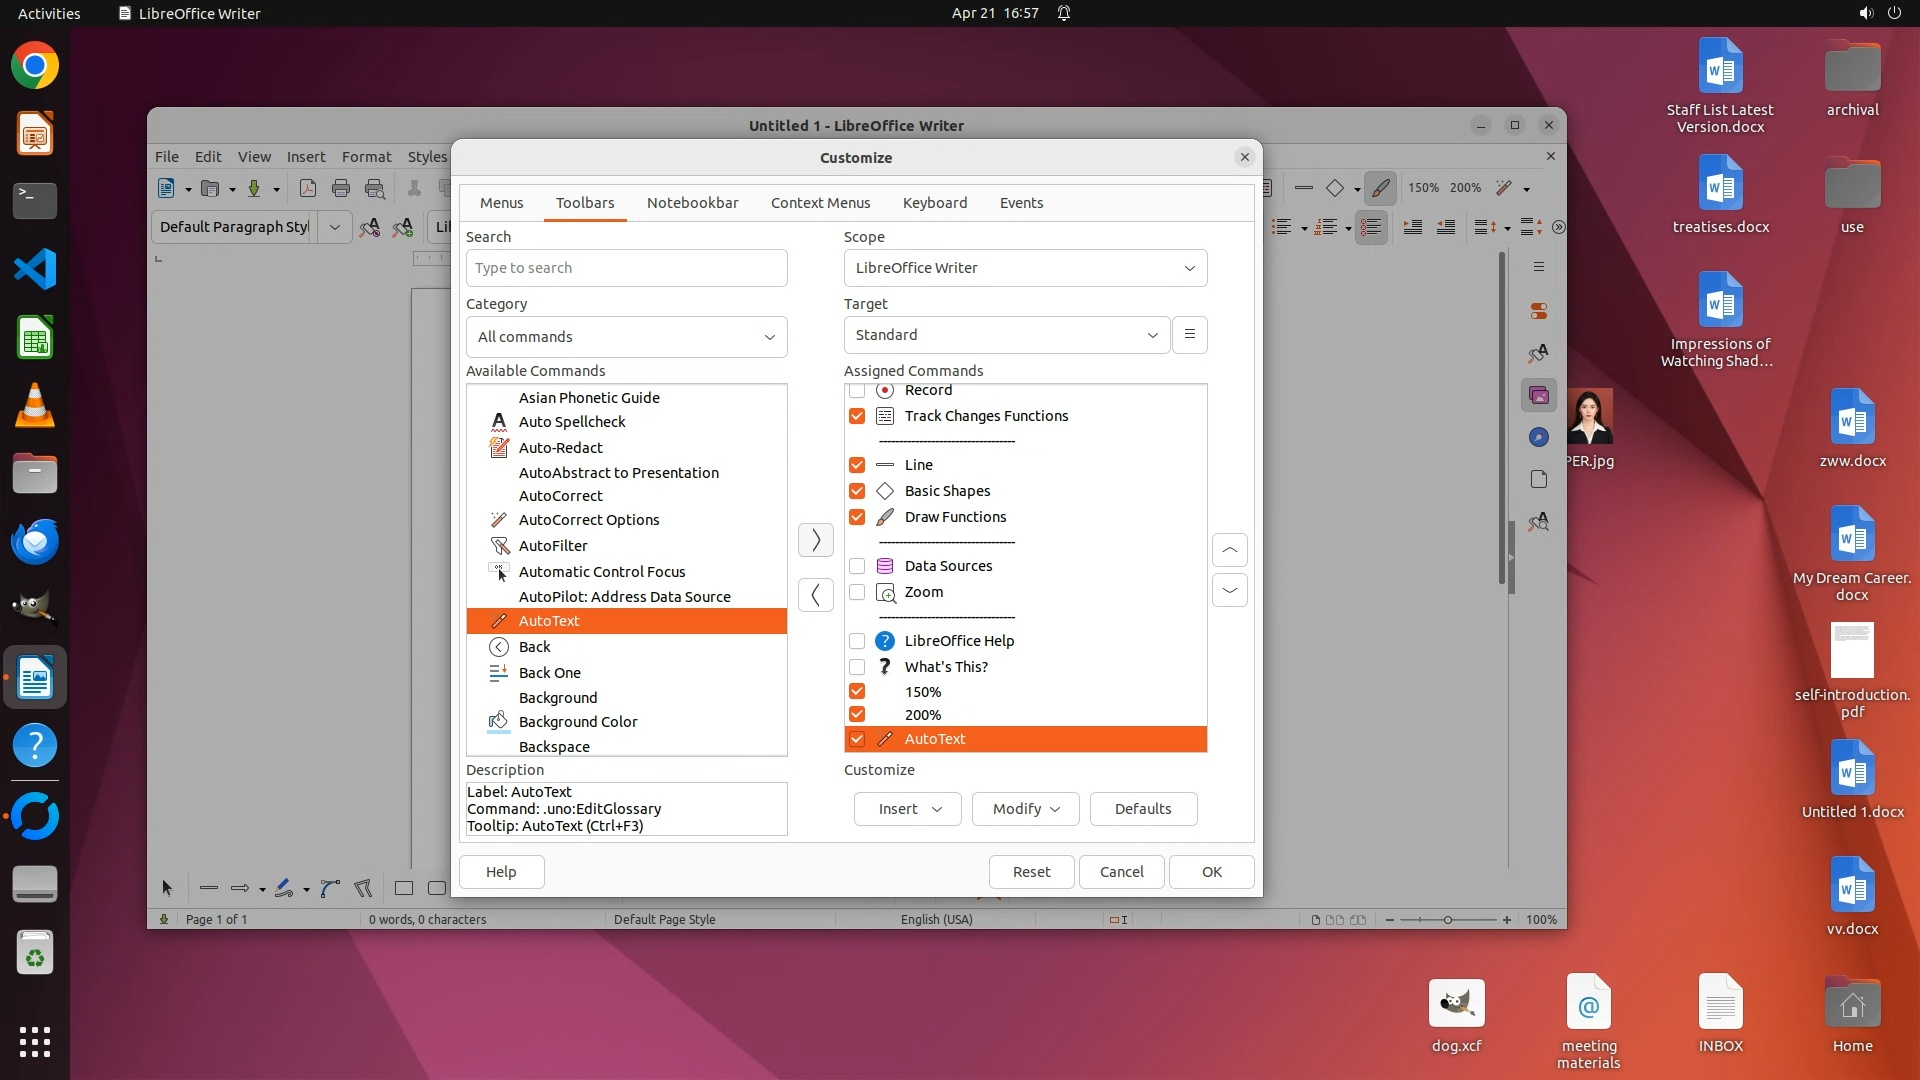Expand the Category All commands dropdown
Image resolution: width=1920 pixels, height=1080 pixels.
(x=626, y=337)
